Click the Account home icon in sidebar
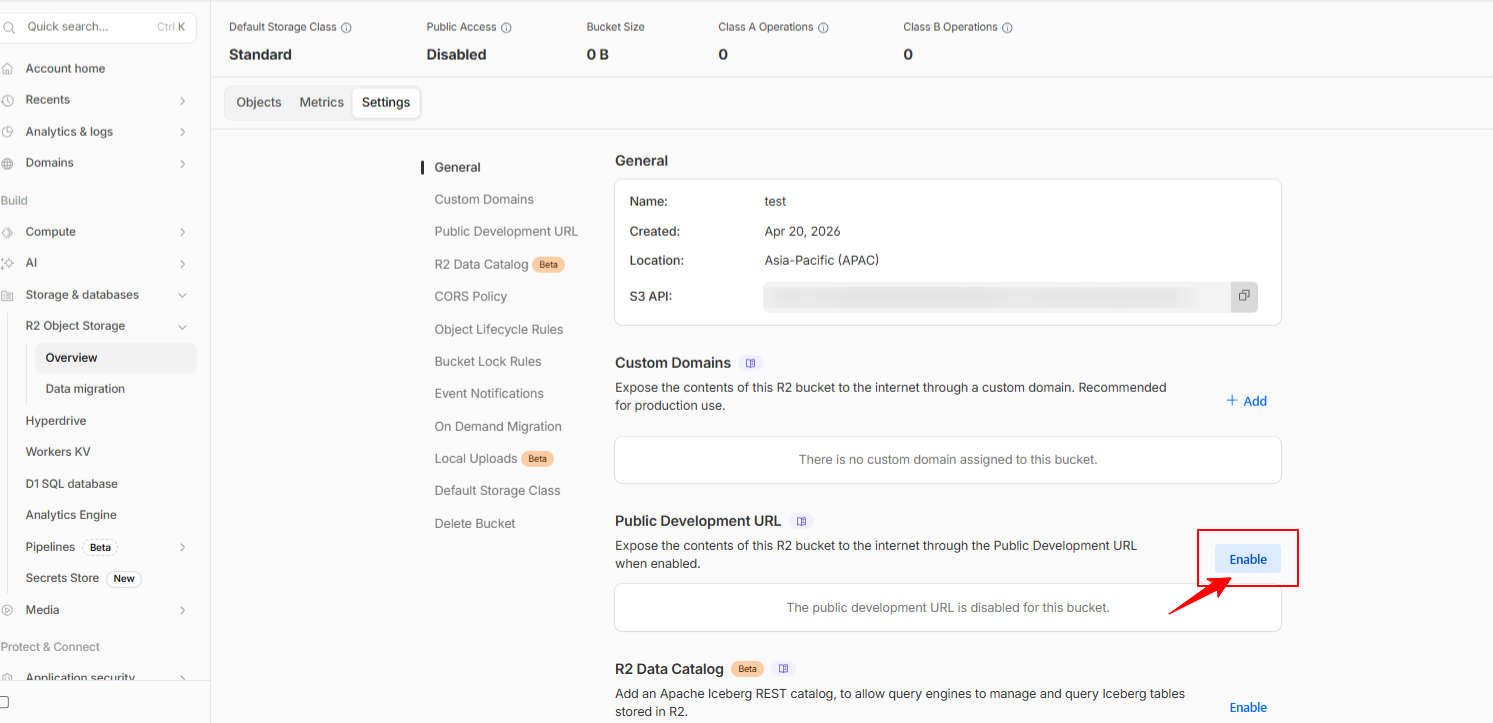This screenshot has width=1493, height=723. click(x=8, y=69)
